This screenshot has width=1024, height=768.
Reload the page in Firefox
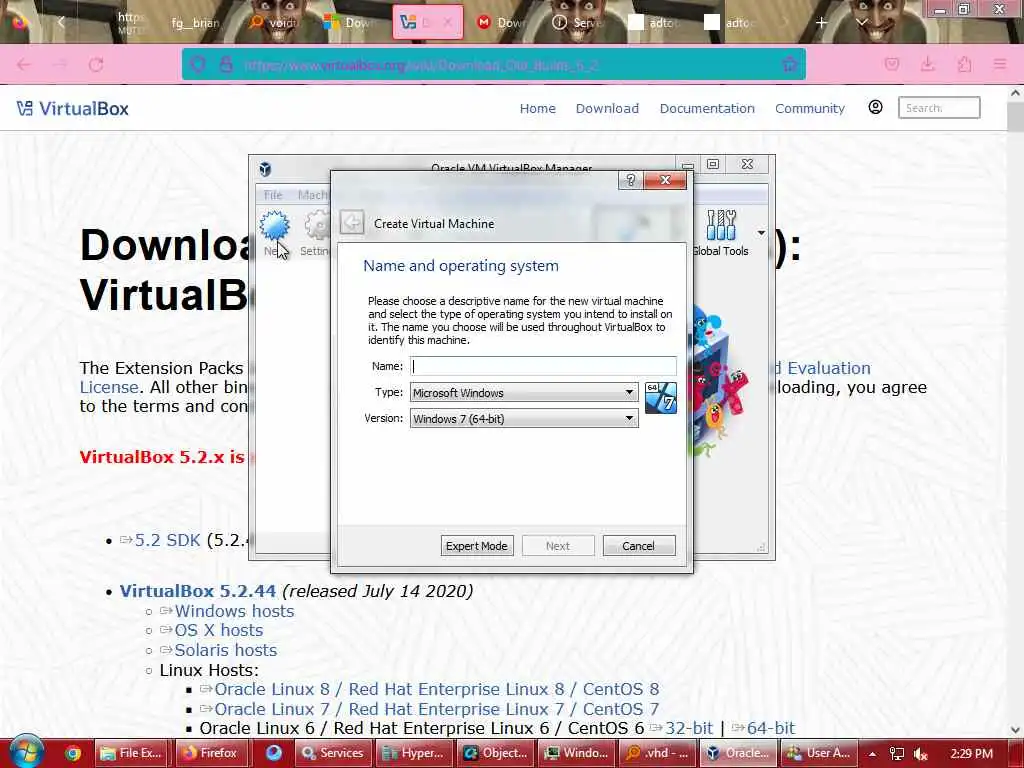click(97, 65)
